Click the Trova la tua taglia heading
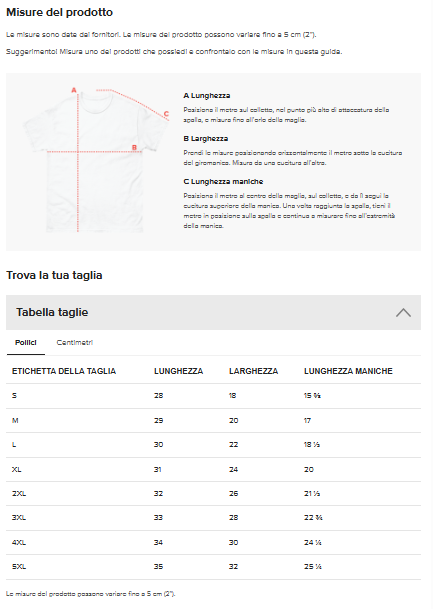Viewport: 433px width, 609px height. (54, 275)
